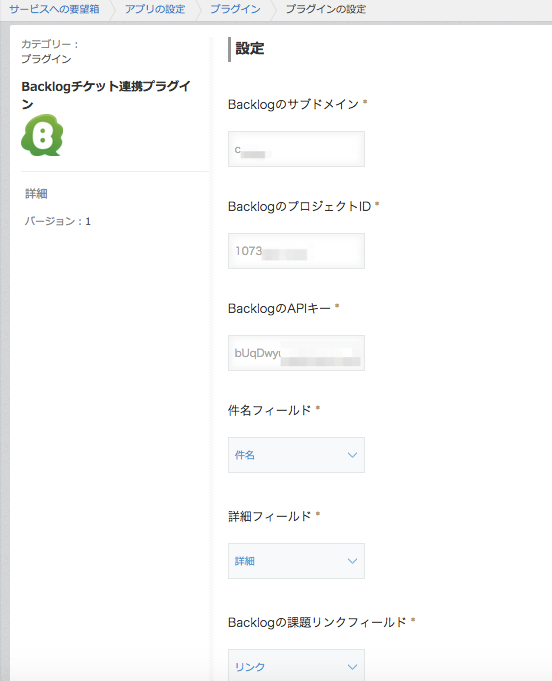Click the green Backlog plugin logo icon
552x681 pixels.
42,135
